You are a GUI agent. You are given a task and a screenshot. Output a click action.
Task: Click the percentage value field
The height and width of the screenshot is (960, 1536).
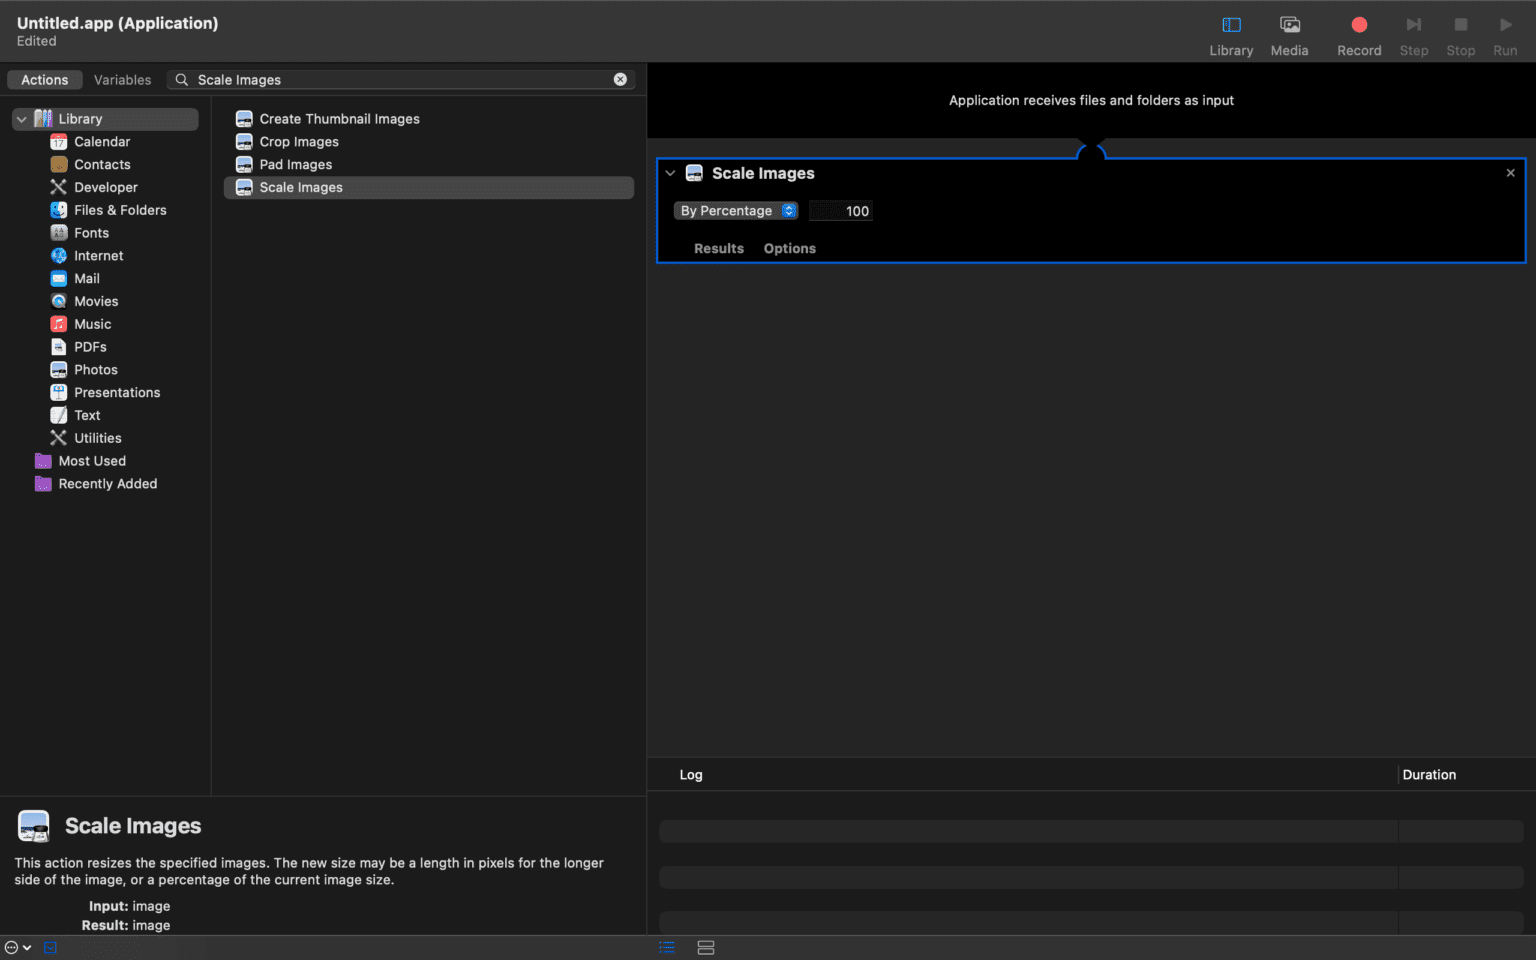point(842,211)
